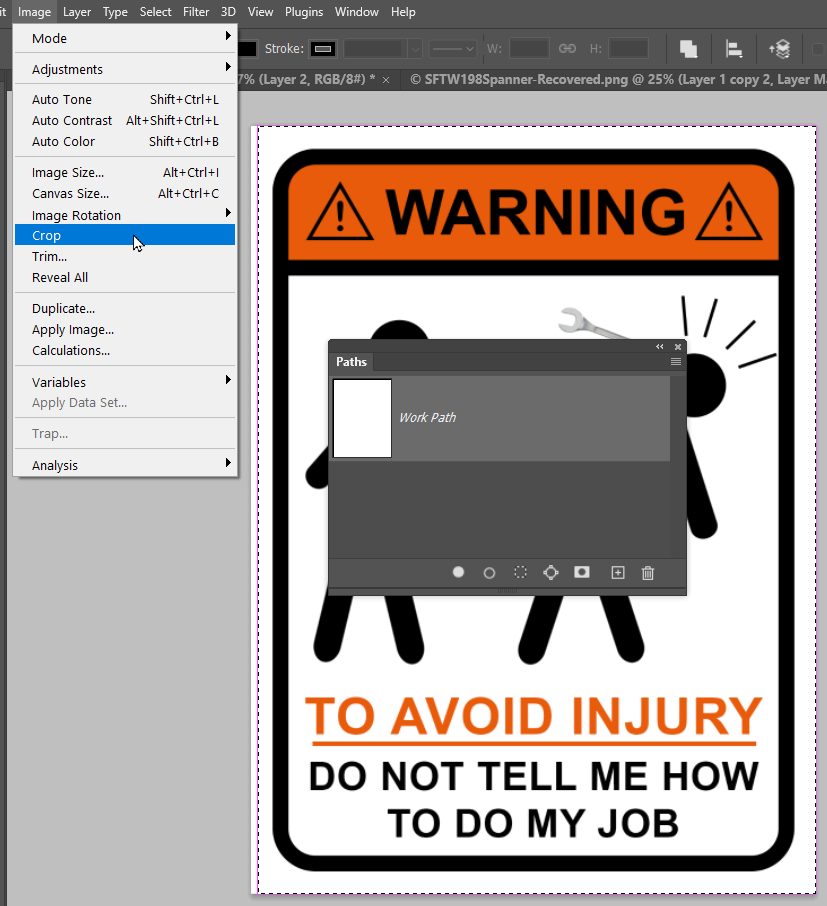Make work path from selection
827x906 pixels.
tap(550, 571)
